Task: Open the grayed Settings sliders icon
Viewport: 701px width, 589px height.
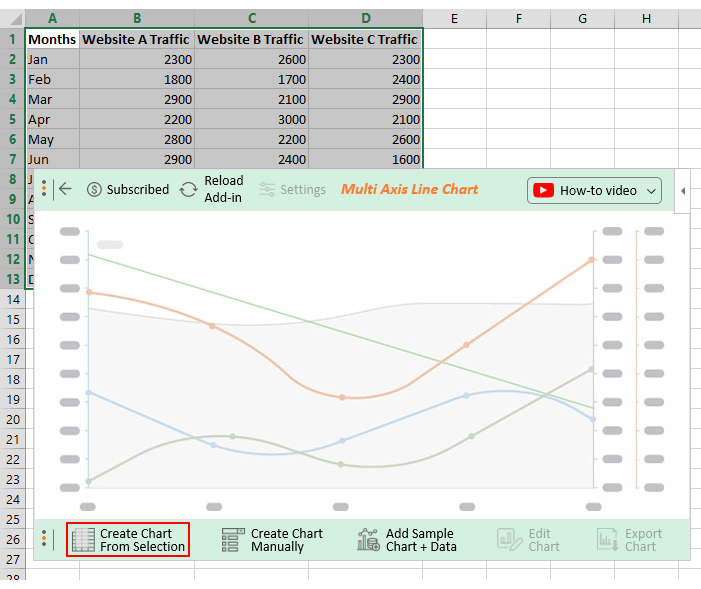Action: click(267, 190)
